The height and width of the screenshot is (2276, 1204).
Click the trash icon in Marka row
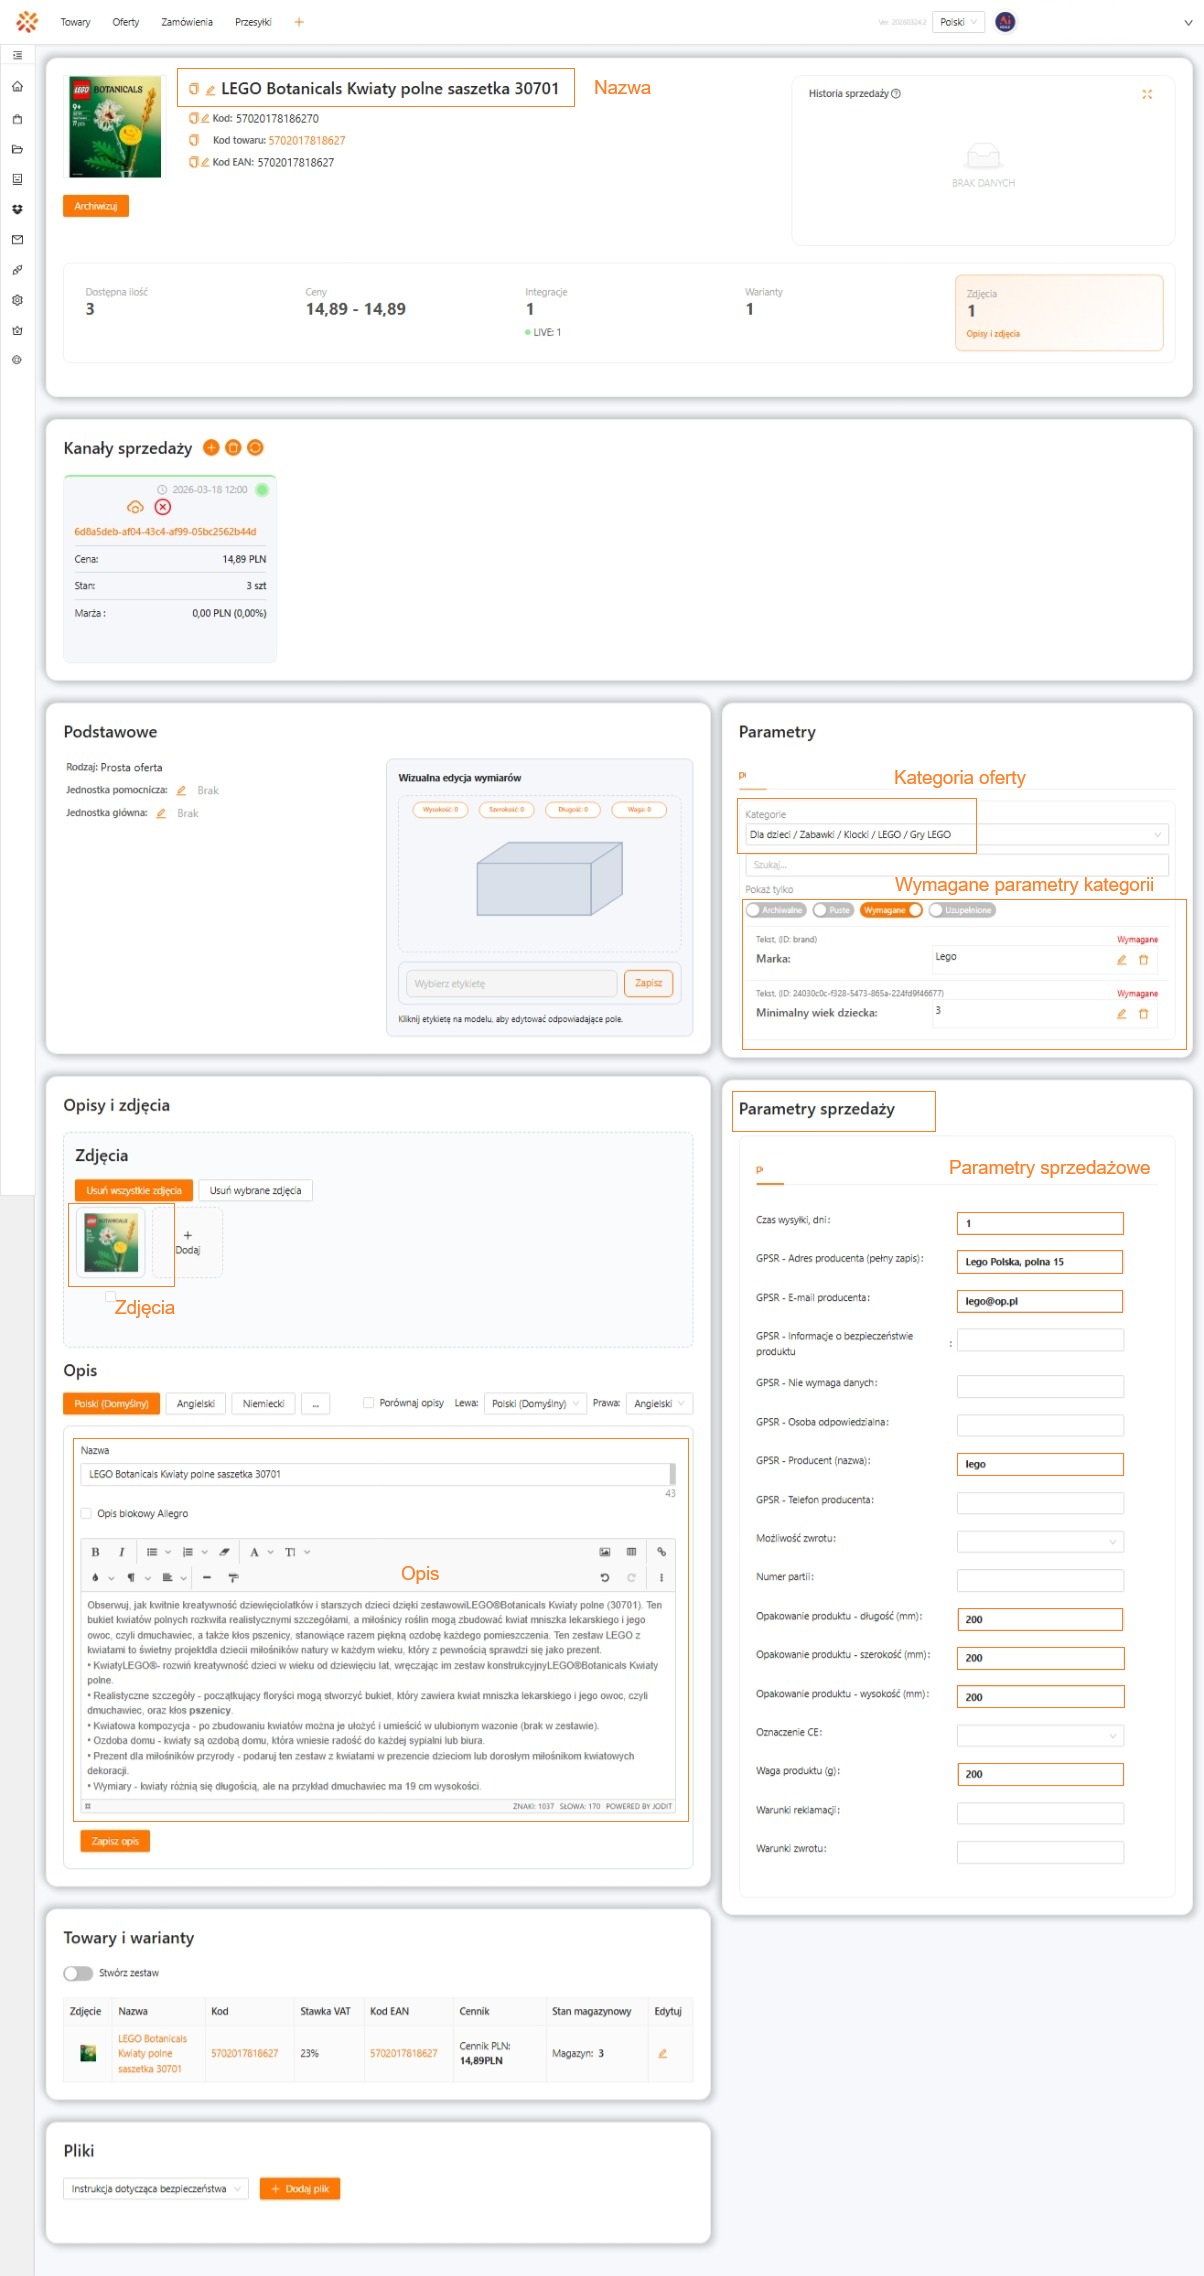click(x=1143, y=960)
